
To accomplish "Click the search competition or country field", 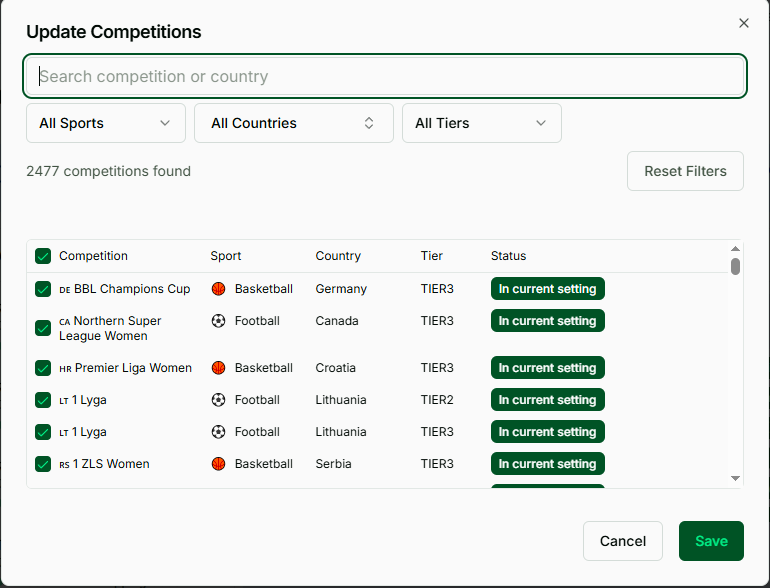I will [x=385, y=76].
